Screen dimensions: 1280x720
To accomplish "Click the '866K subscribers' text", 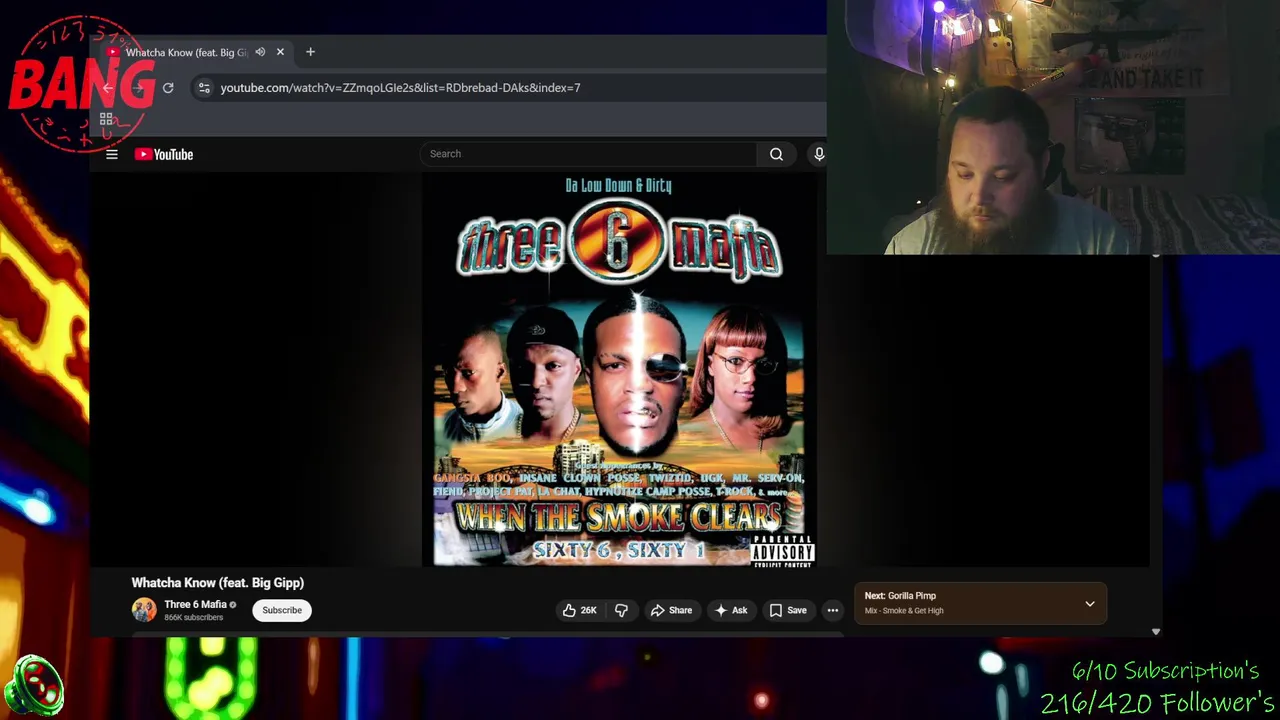I will [x=194, y=618].
